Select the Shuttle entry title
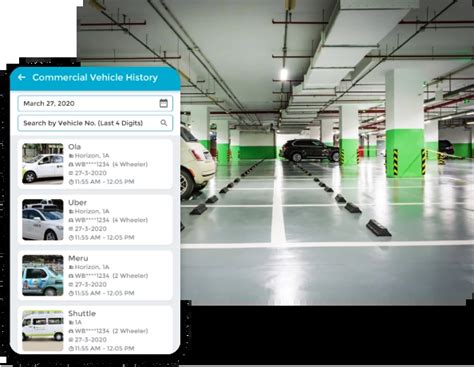Screen dimensions: 474x367 [x=82, y=314]
